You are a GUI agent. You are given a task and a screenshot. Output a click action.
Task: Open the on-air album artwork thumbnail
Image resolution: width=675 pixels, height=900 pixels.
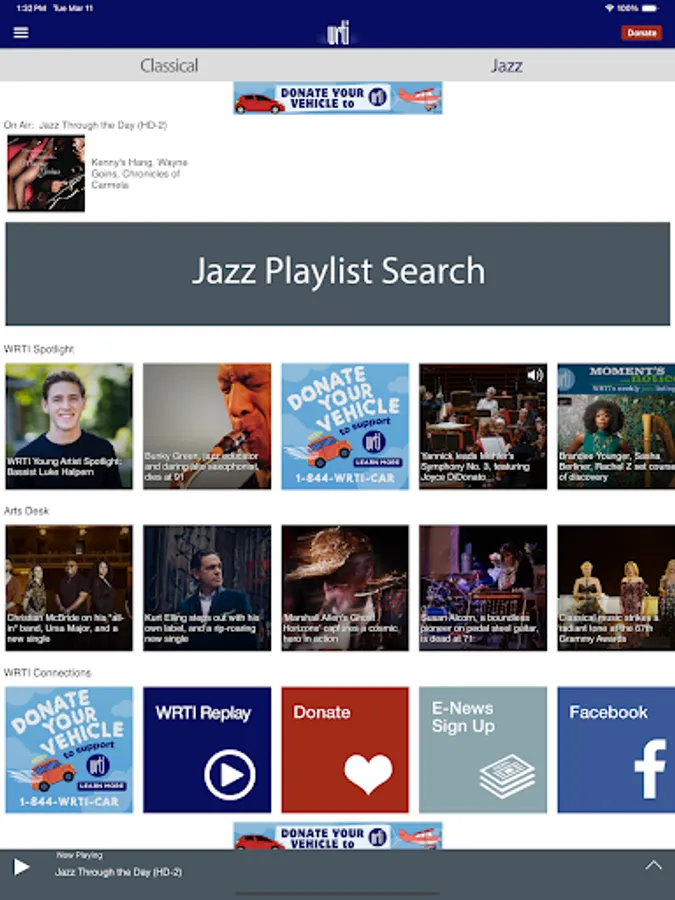[x=46, y=173]
